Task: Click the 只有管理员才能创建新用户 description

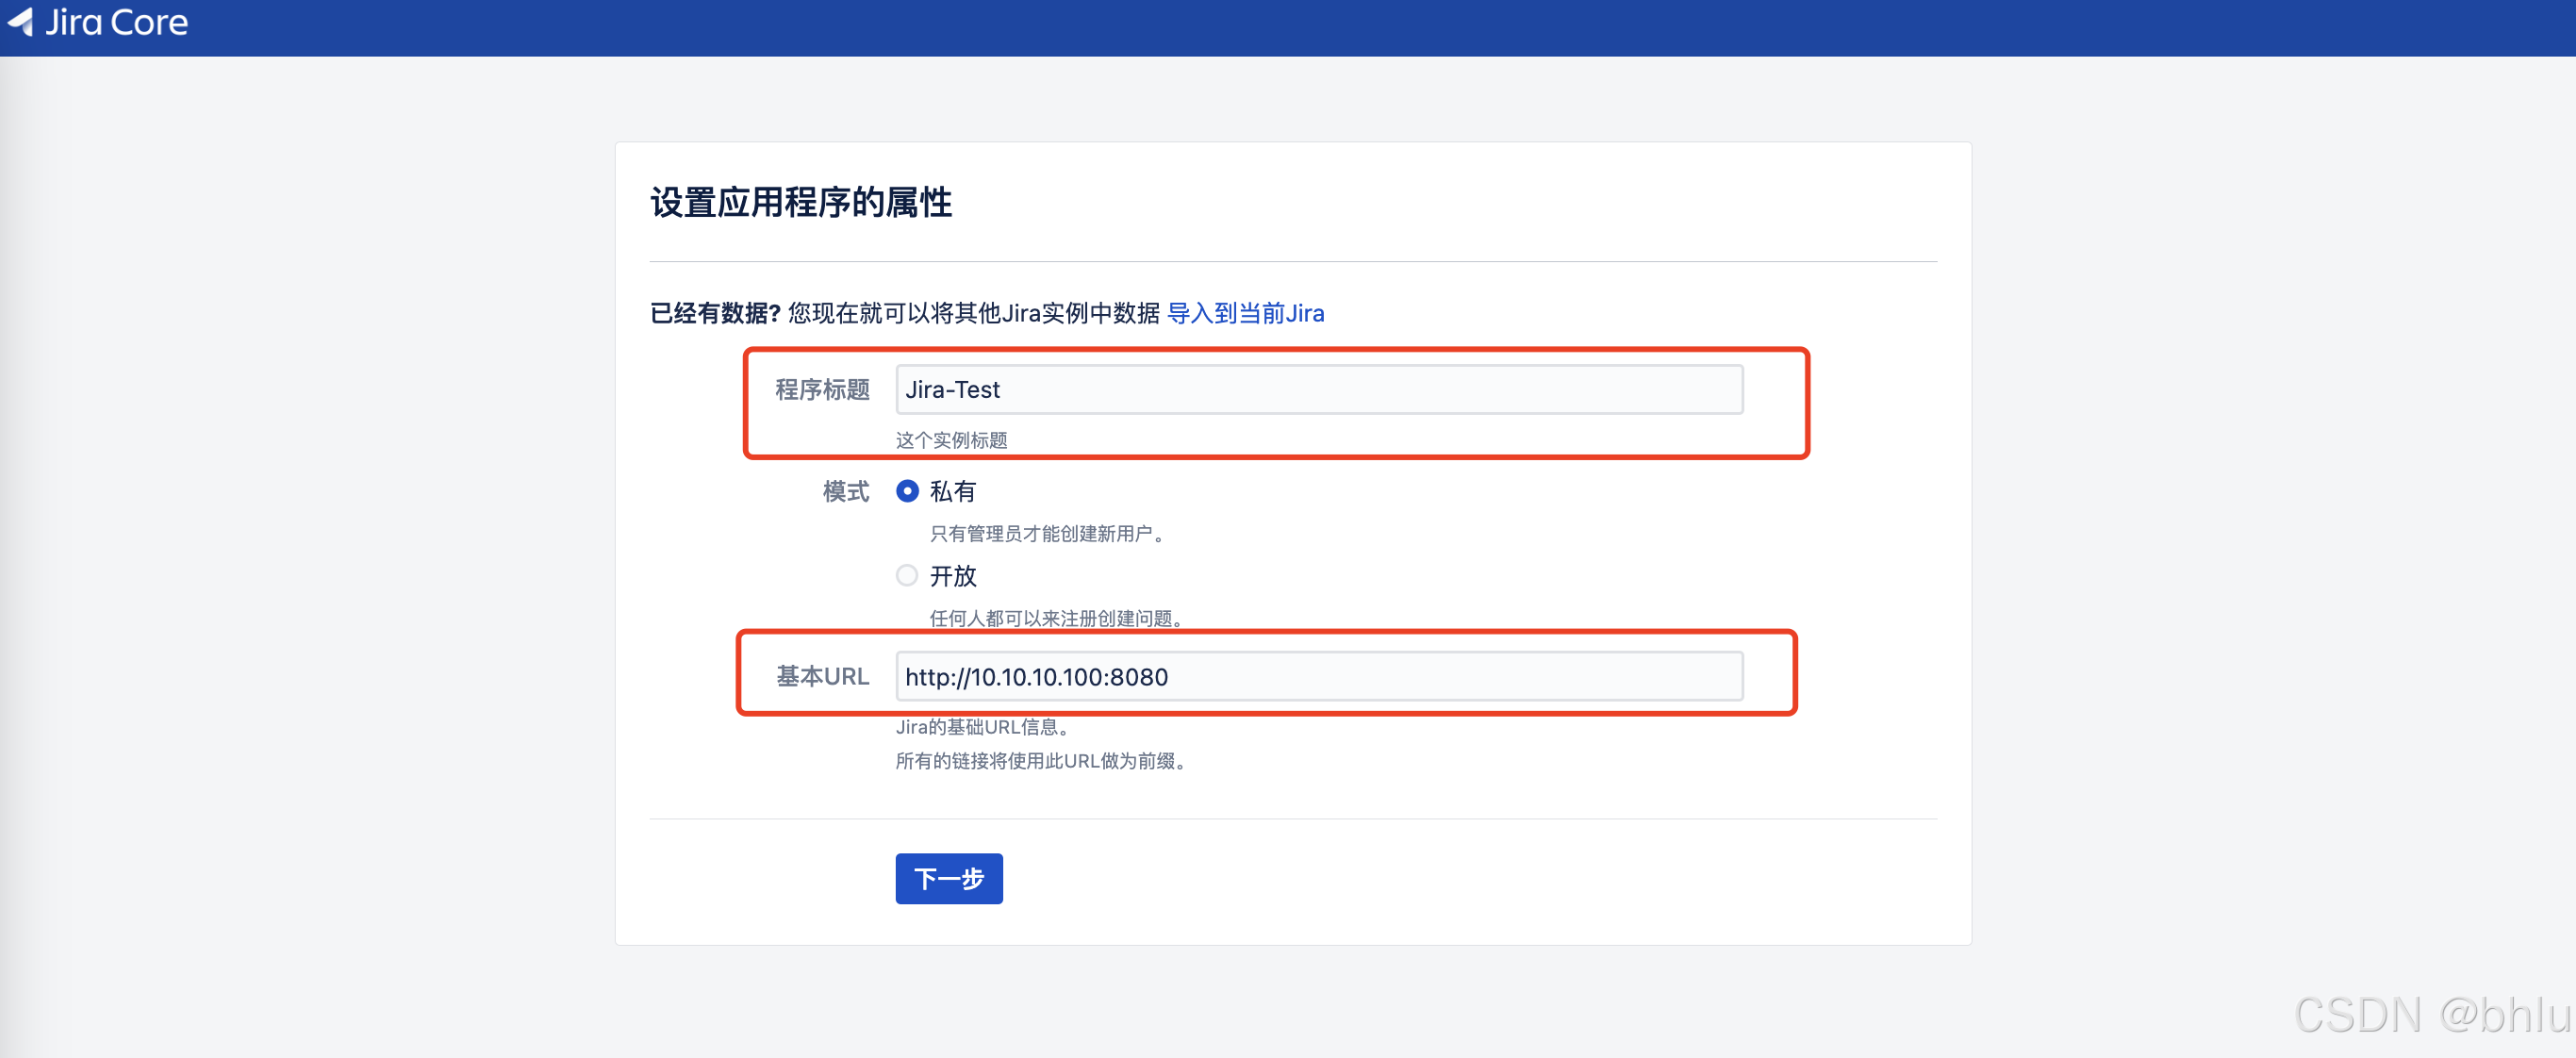Action: pyautogui.click(x=1049, y=534)
